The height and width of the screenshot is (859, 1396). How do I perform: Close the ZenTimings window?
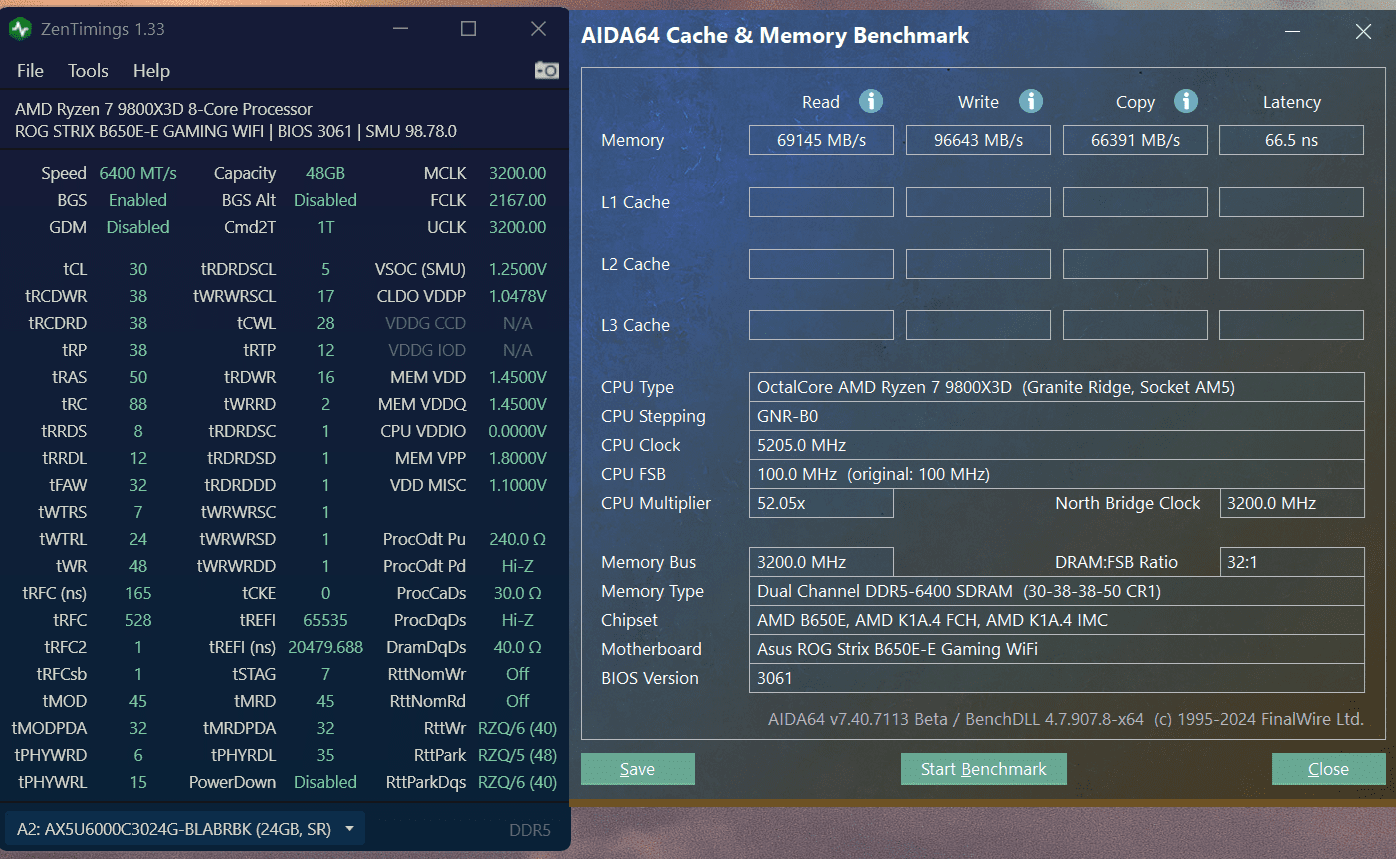(x=538, y=29)
